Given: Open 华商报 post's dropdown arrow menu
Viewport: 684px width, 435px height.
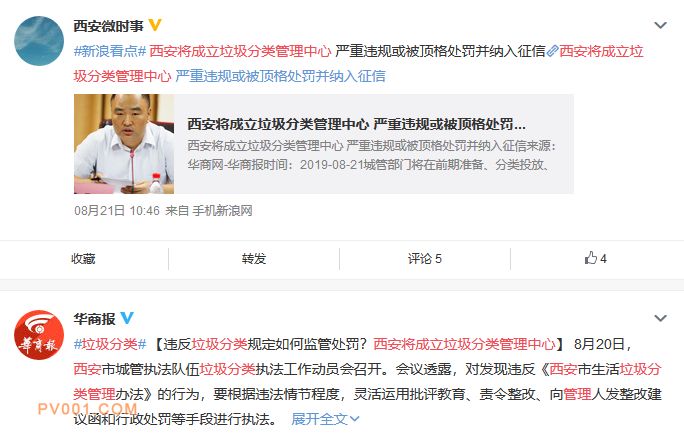Looking at the screenshot, I should [660, 319].
